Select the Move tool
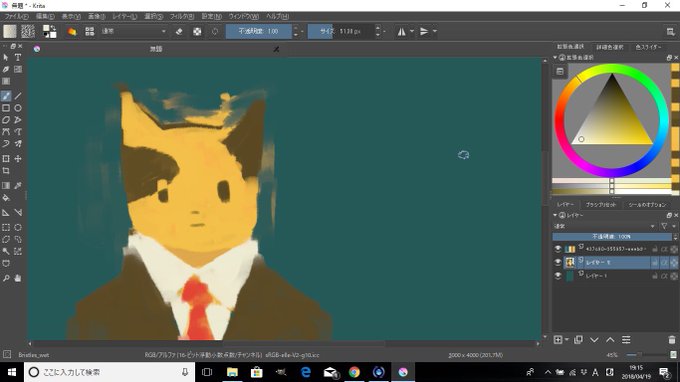This screenshot has height=382, width=680. pos(18,159)
